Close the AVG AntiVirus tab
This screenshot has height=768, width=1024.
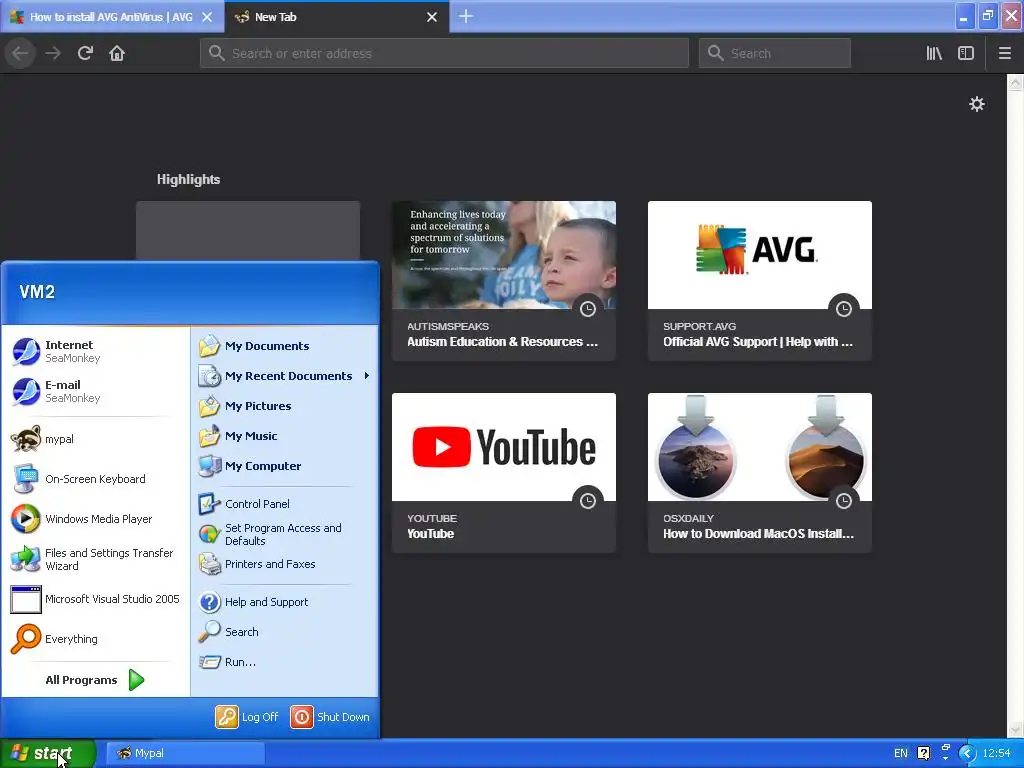click(207, 17)
